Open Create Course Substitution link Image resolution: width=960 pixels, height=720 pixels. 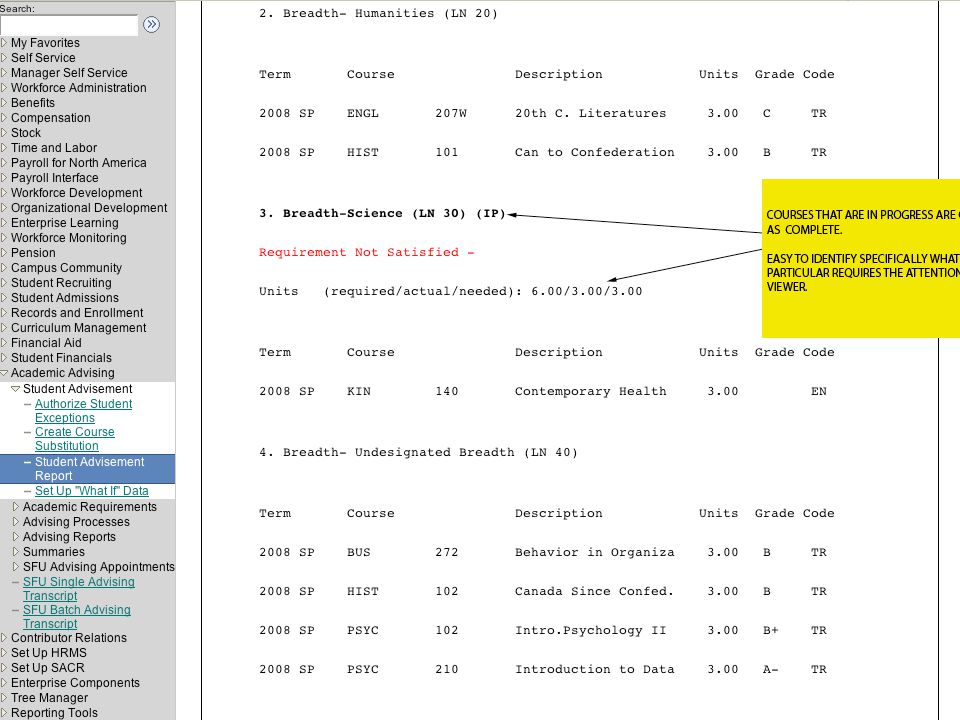[75, 439]
